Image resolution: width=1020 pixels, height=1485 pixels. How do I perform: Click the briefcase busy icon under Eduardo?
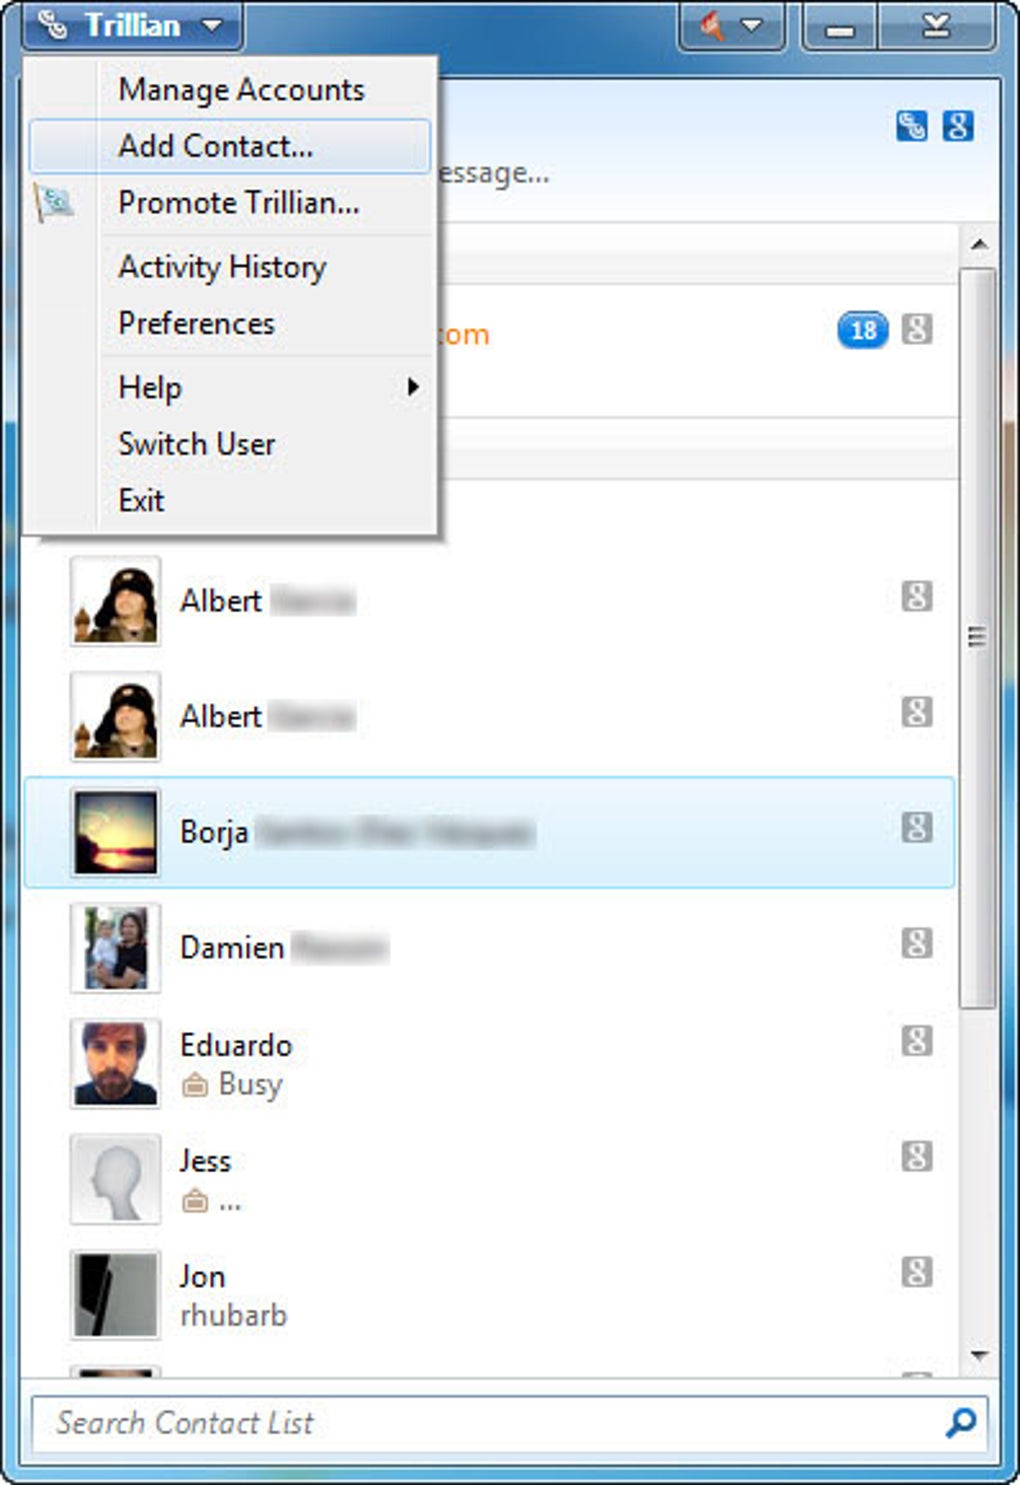click(195, 1084)
